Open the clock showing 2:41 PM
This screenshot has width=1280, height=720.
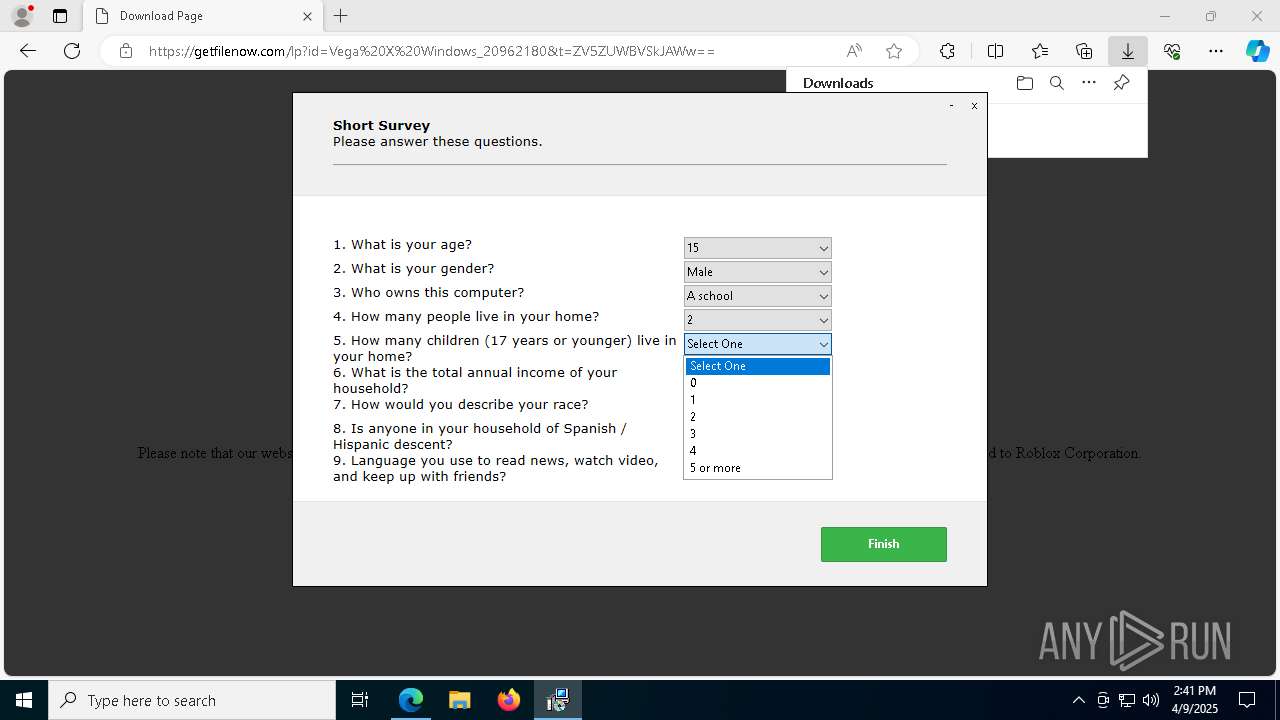(1194, 700)
